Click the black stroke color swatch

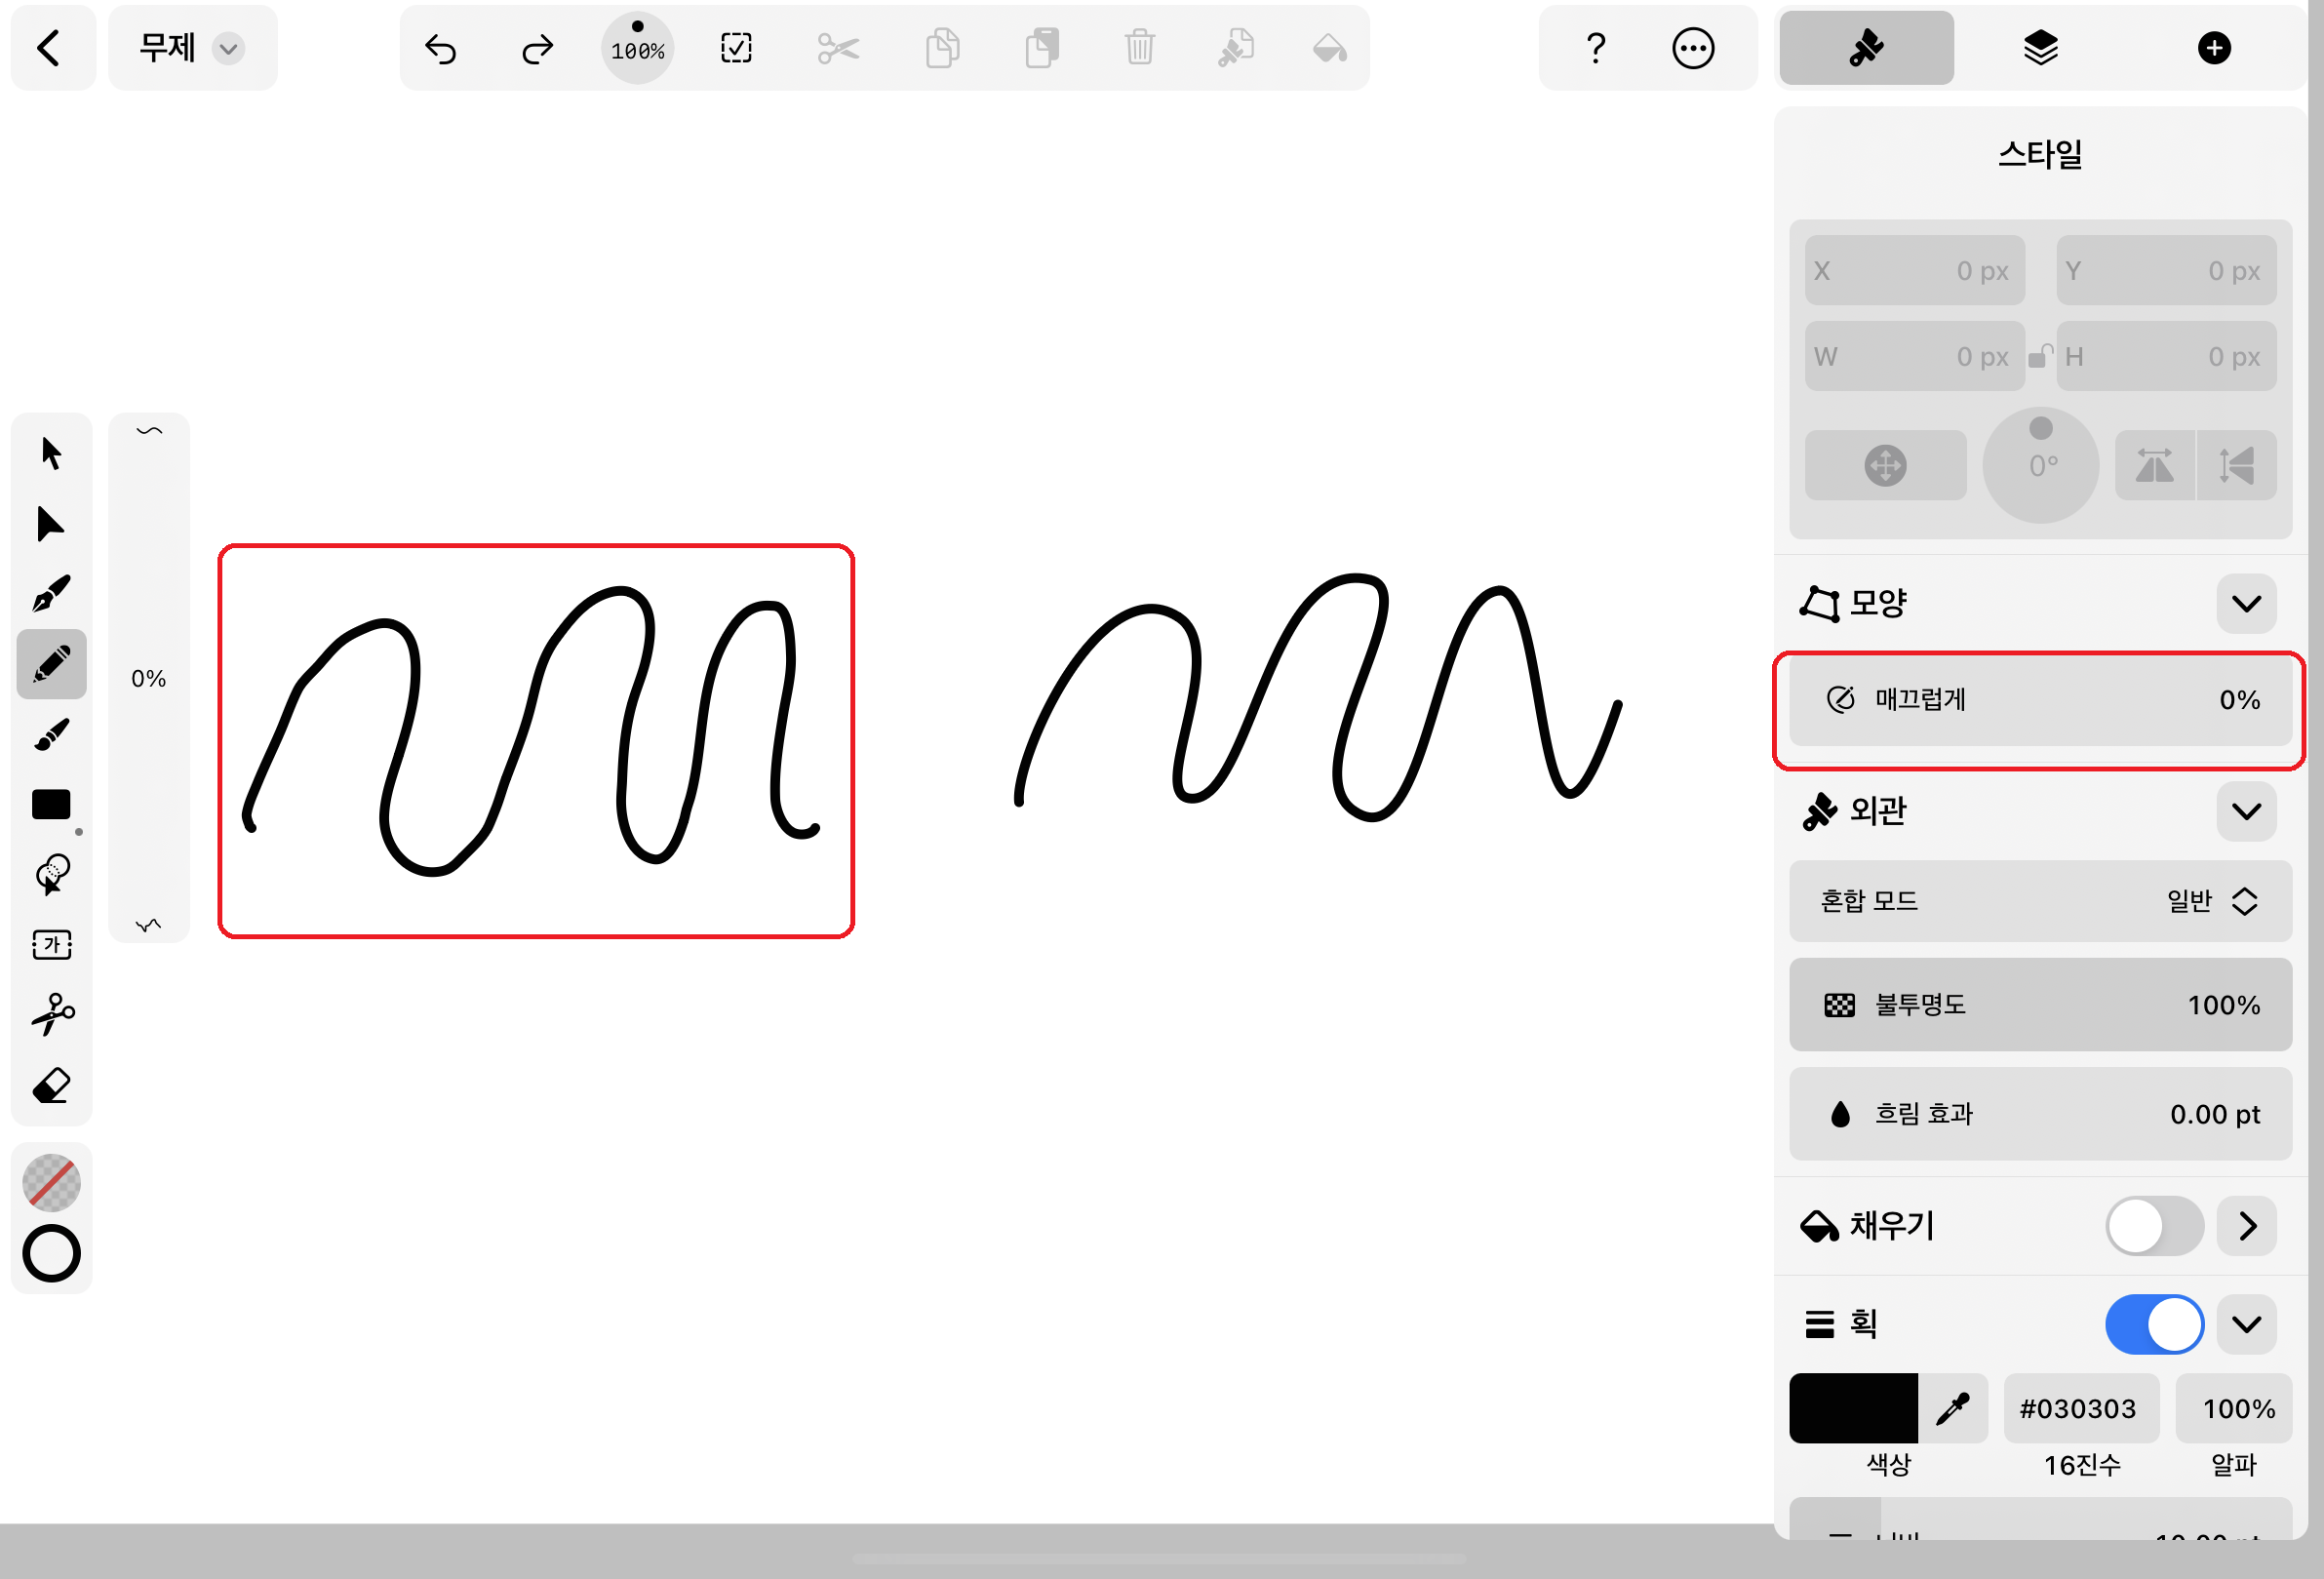click(x=1853, y=1408)
